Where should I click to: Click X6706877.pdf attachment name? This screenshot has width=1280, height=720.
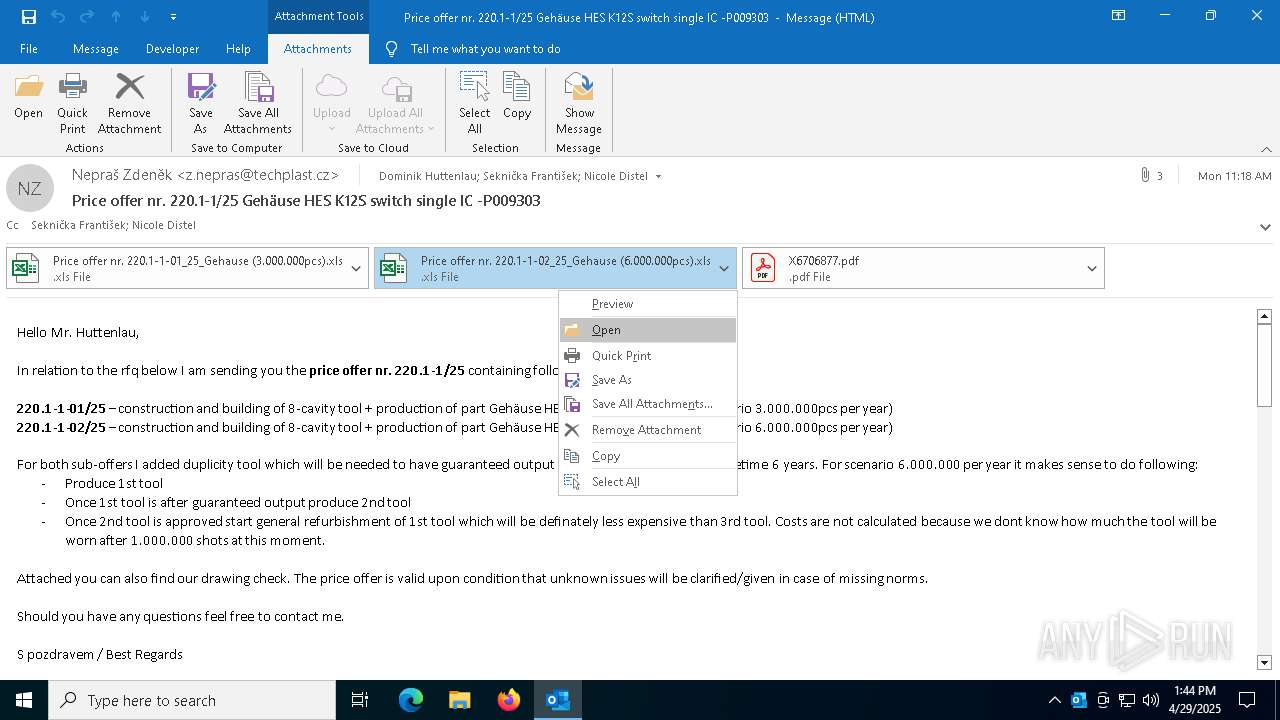point(823,261)
